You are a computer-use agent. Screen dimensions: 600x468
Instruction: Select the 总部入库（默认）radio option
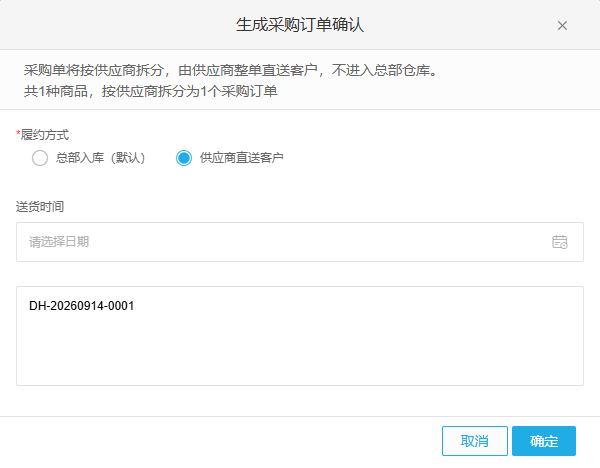pos(40,158)
